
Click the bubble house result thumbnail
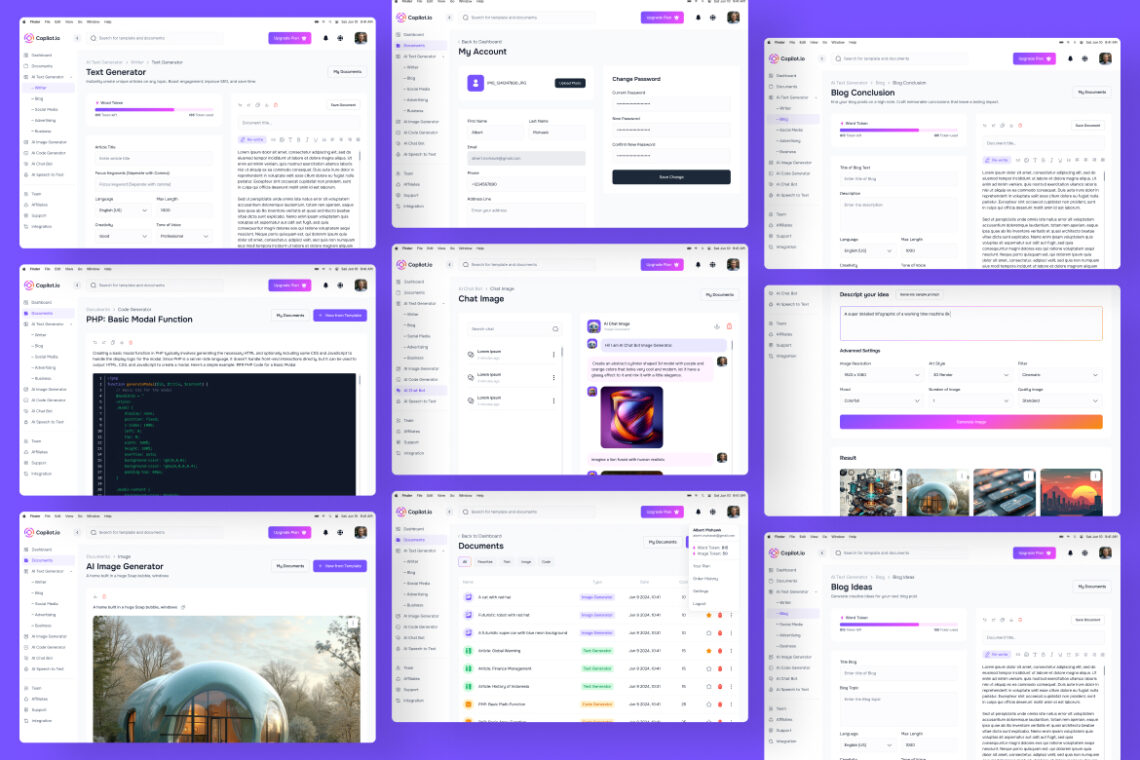click(x=937, y=492)
